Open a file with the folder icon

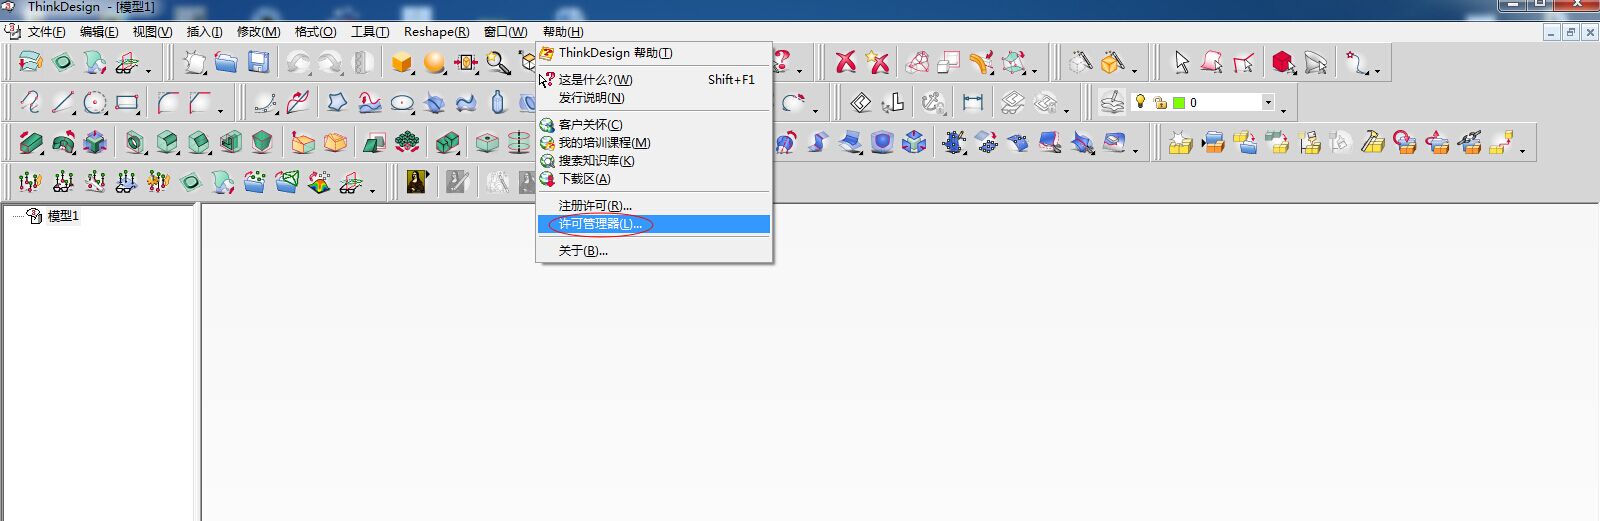(226, 63)
